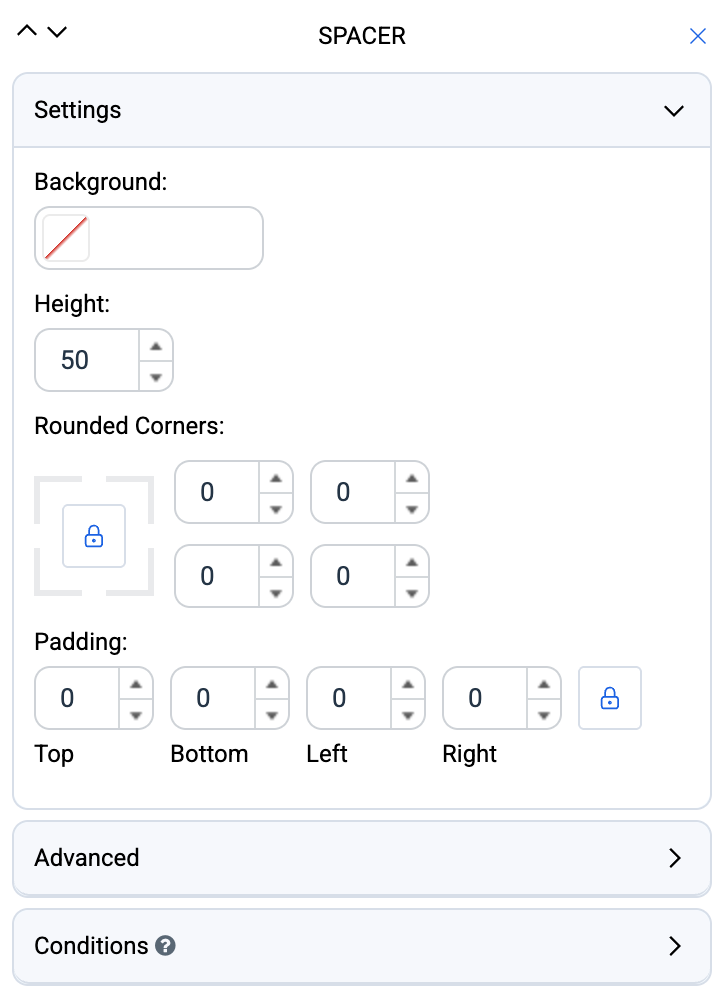Viewport: 726px width, 1000px height.
Task: Increase the Right padding value
Action: tap(544, 684)
